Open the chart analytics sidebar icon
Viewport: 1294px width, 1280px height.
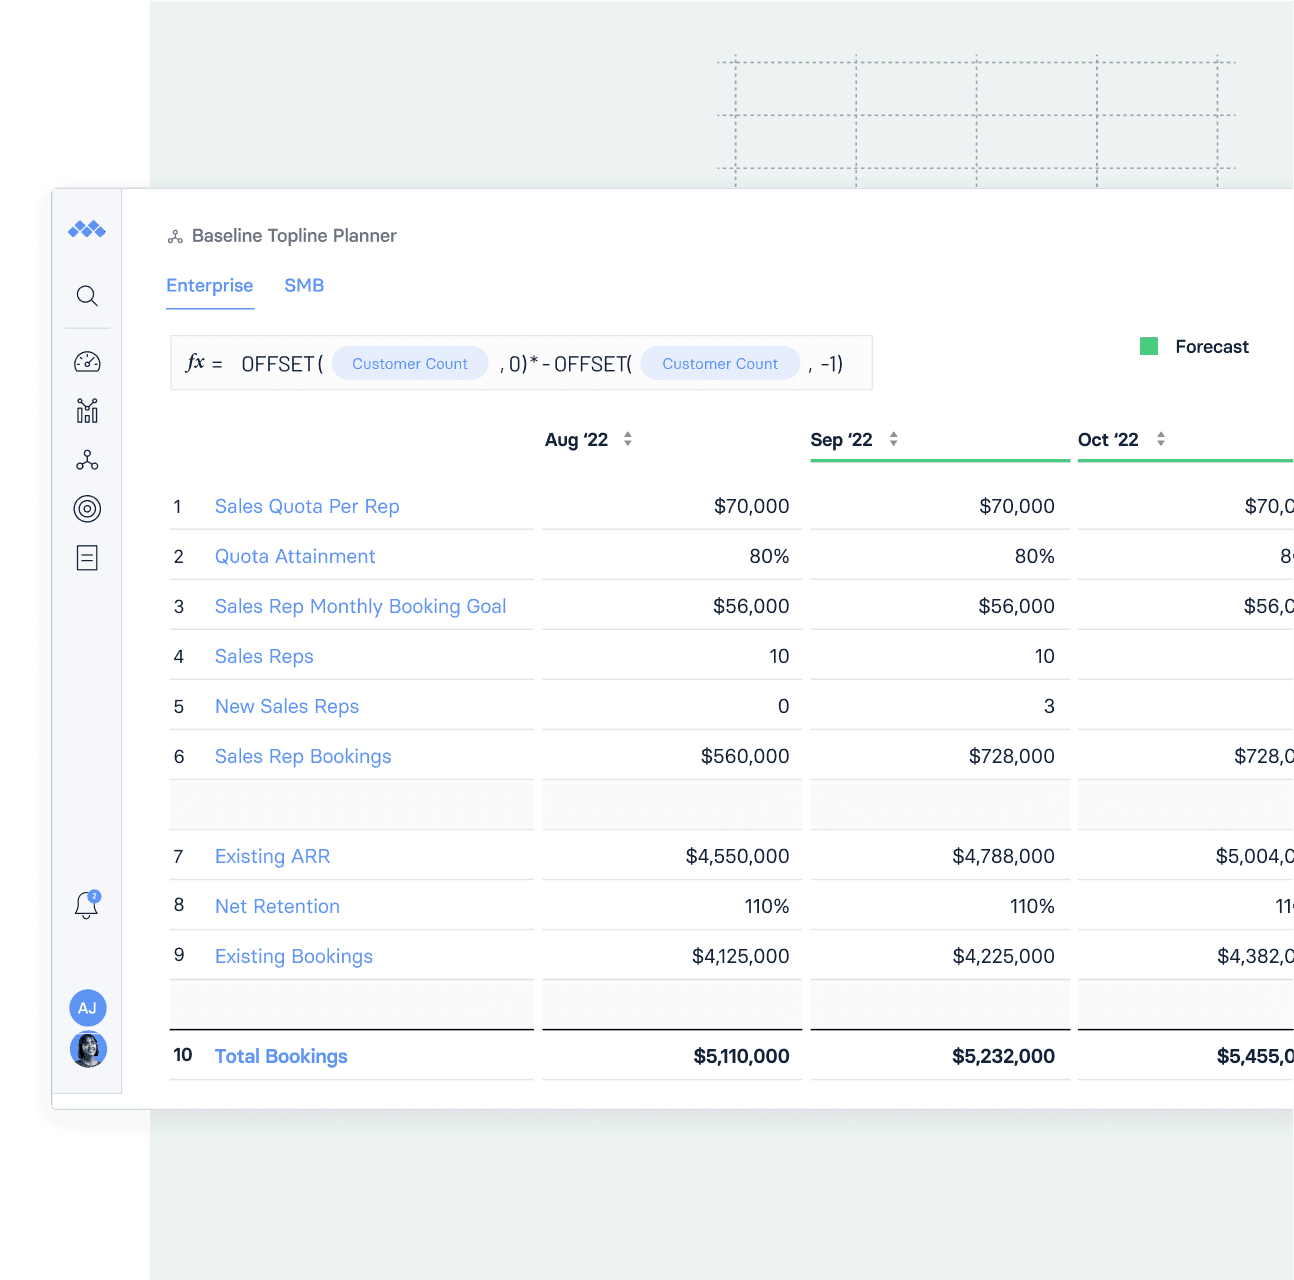click(87, 411)
